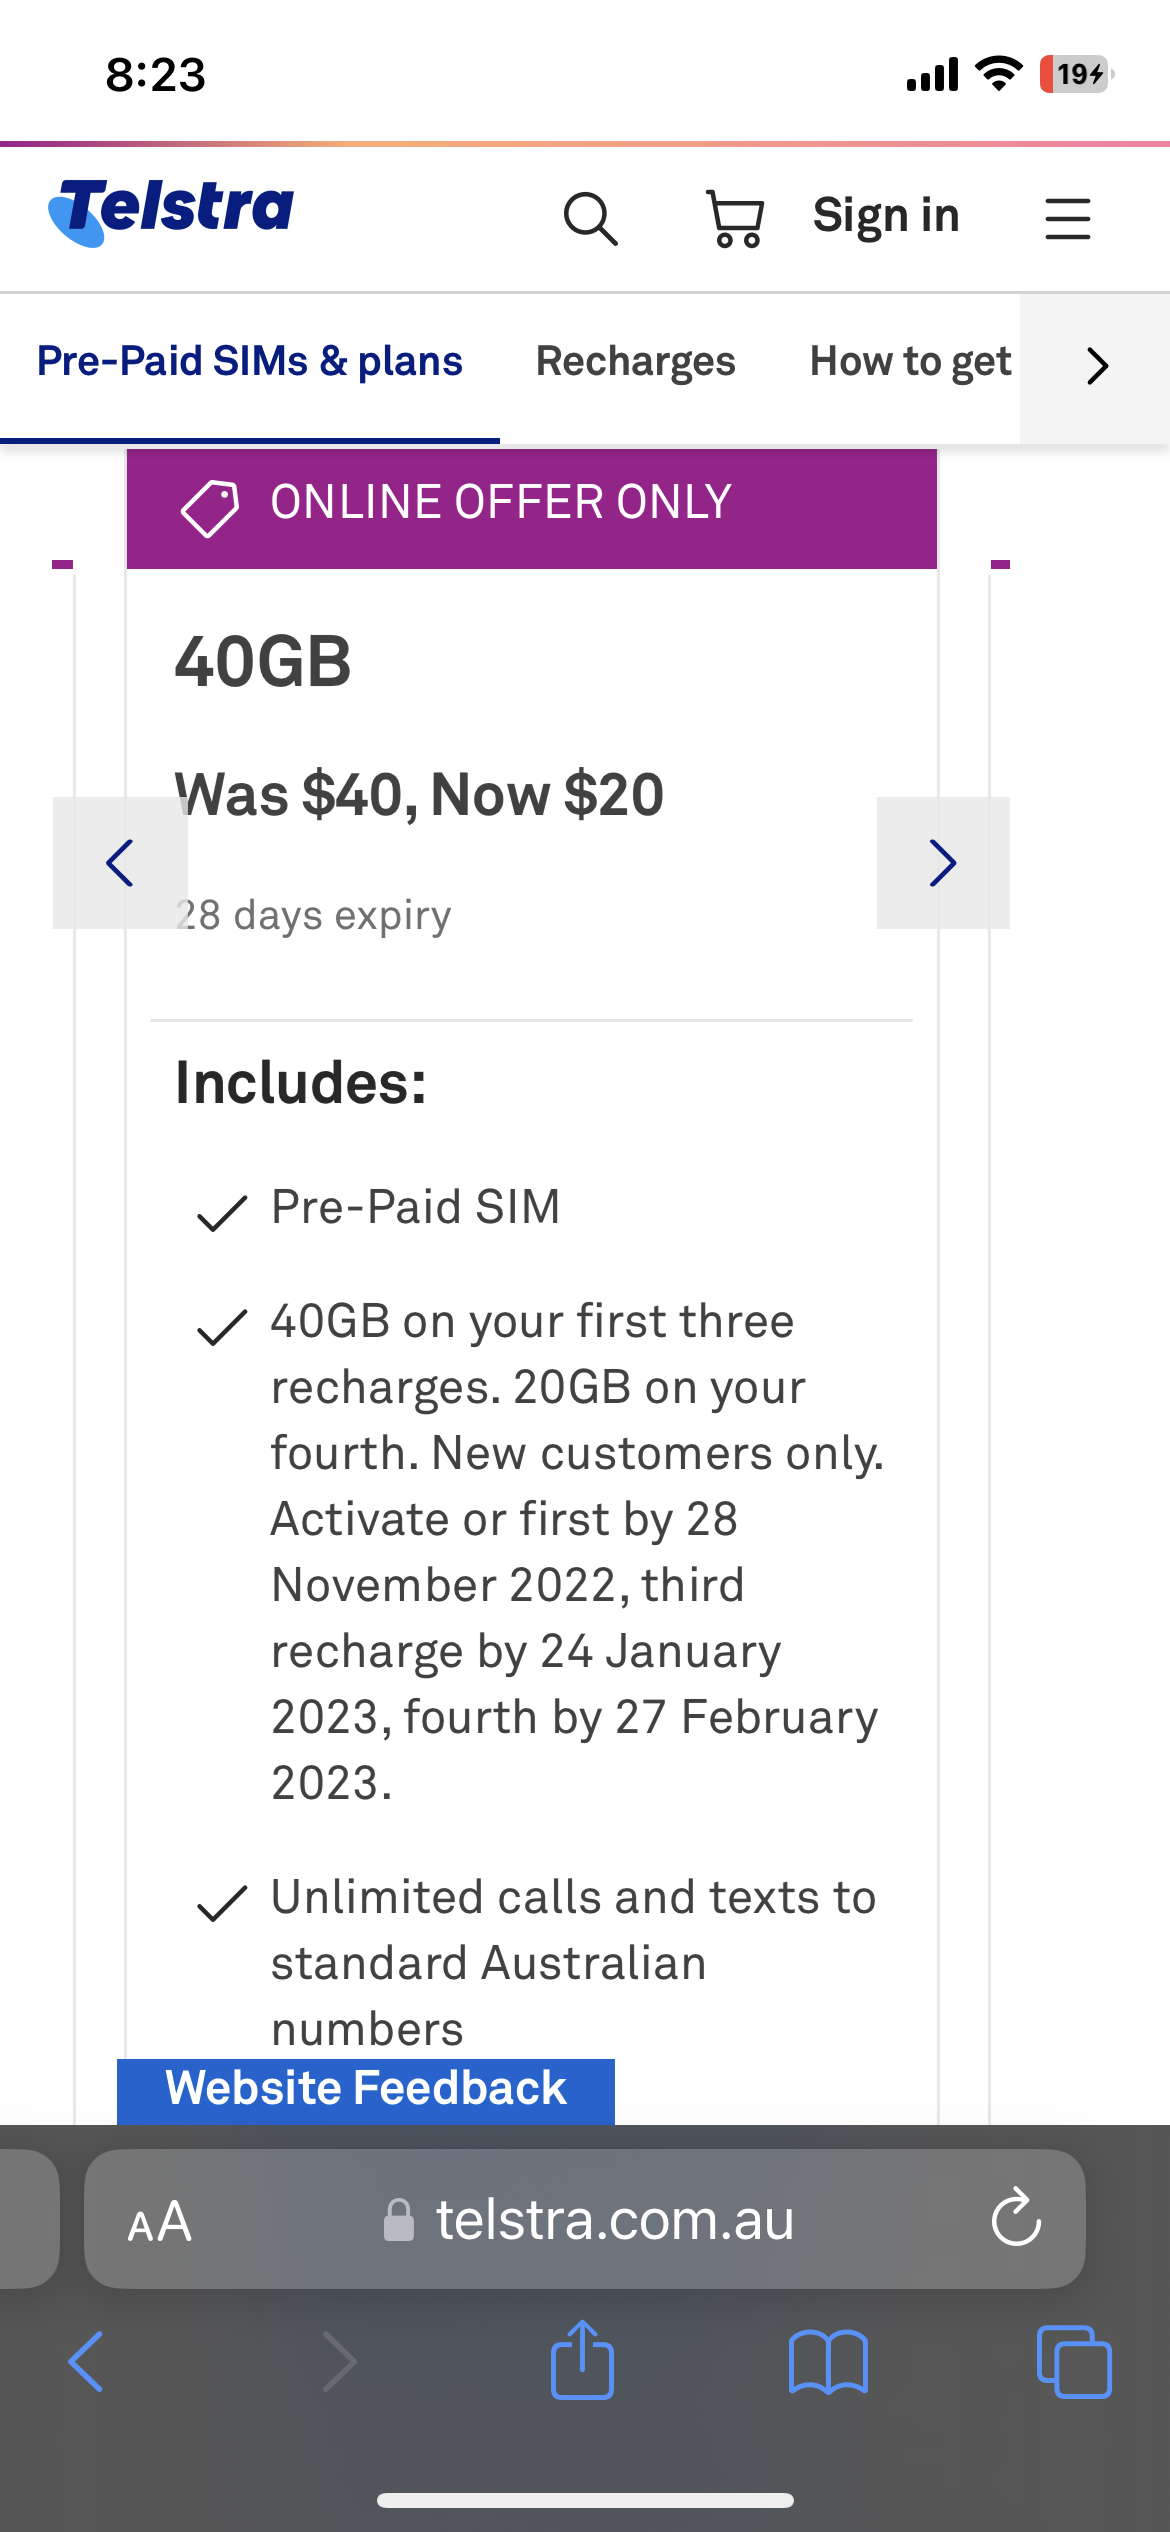
Task: Open the shopping cart
Action: tap(735, 218)
